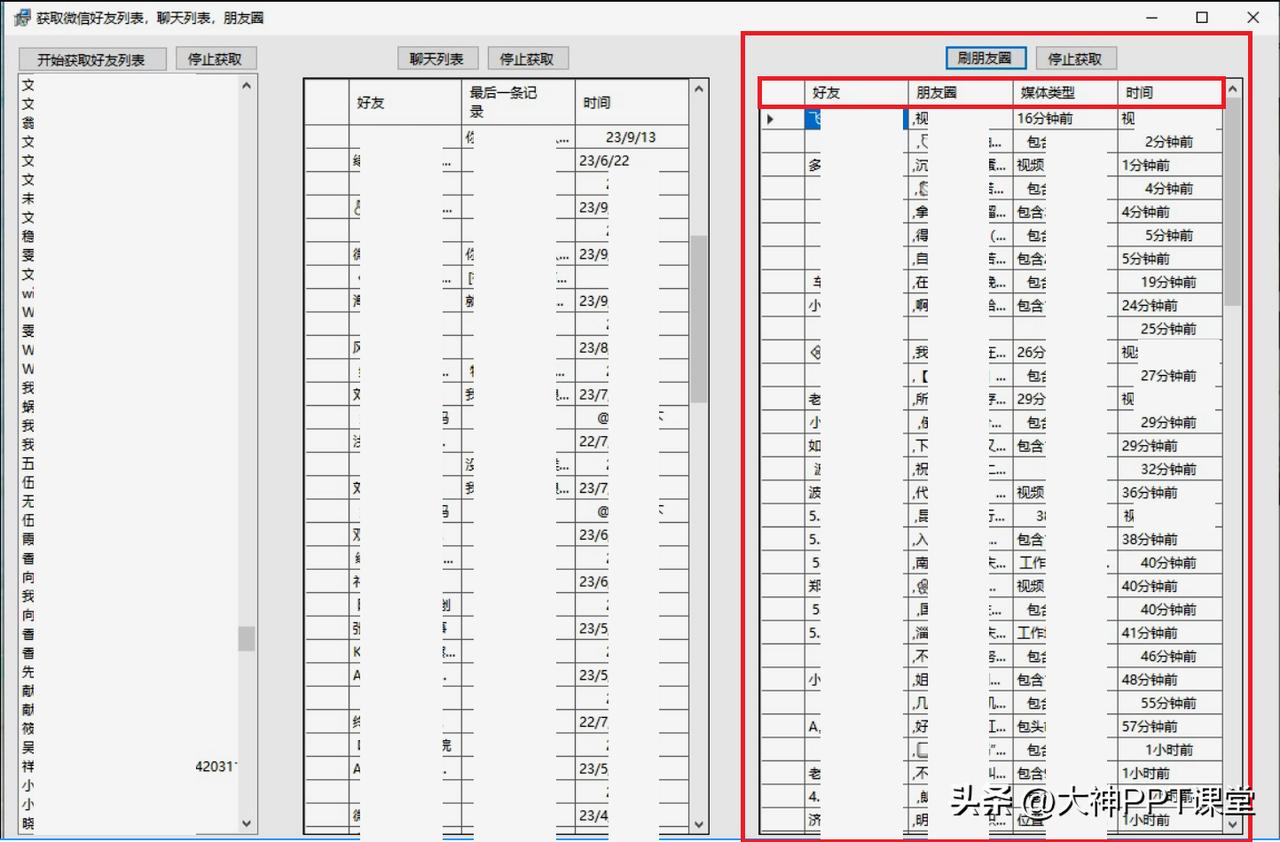This screenshot has height=842, width=1280.
Task: Select friend cell A, in 57分钟前 row
Action: (856, 727)
